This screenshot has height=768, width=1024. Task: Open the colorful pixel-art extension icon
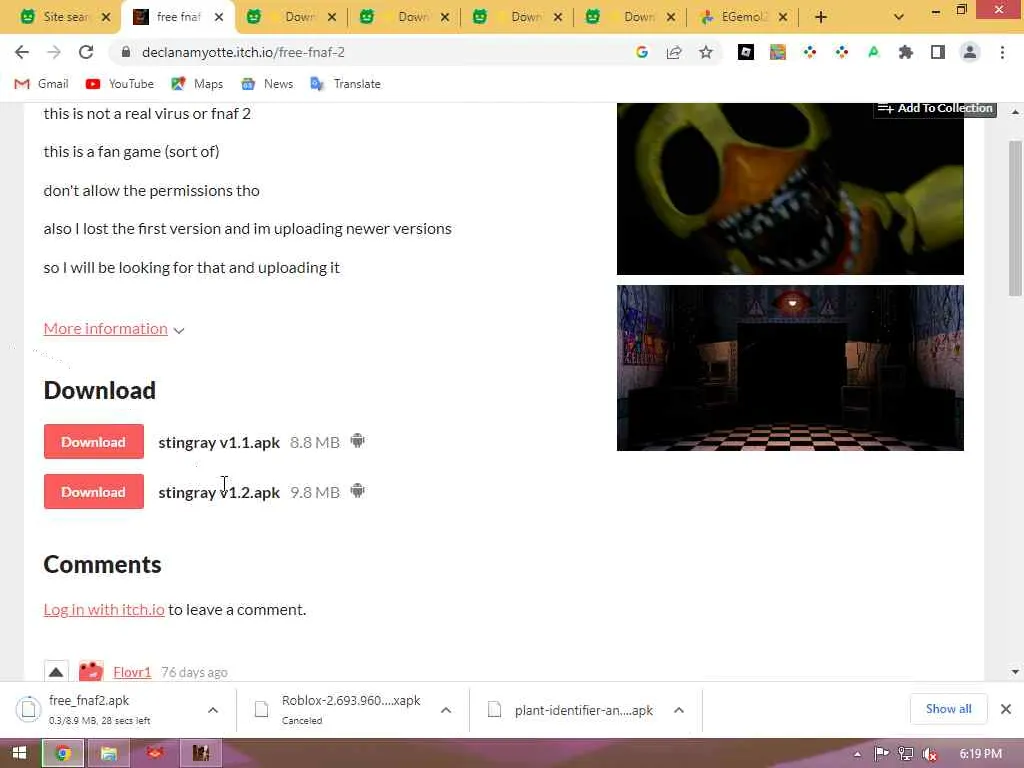click(x=778, y=52)
